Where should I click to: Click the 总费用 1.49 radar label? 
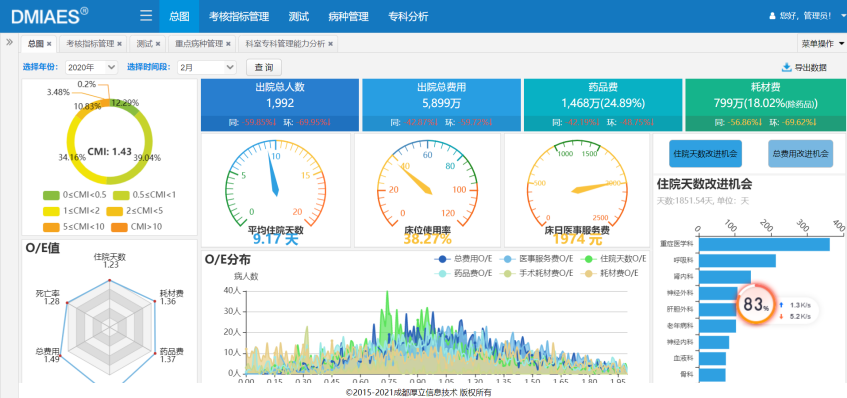pyautogui.click(x=48, y=355)
